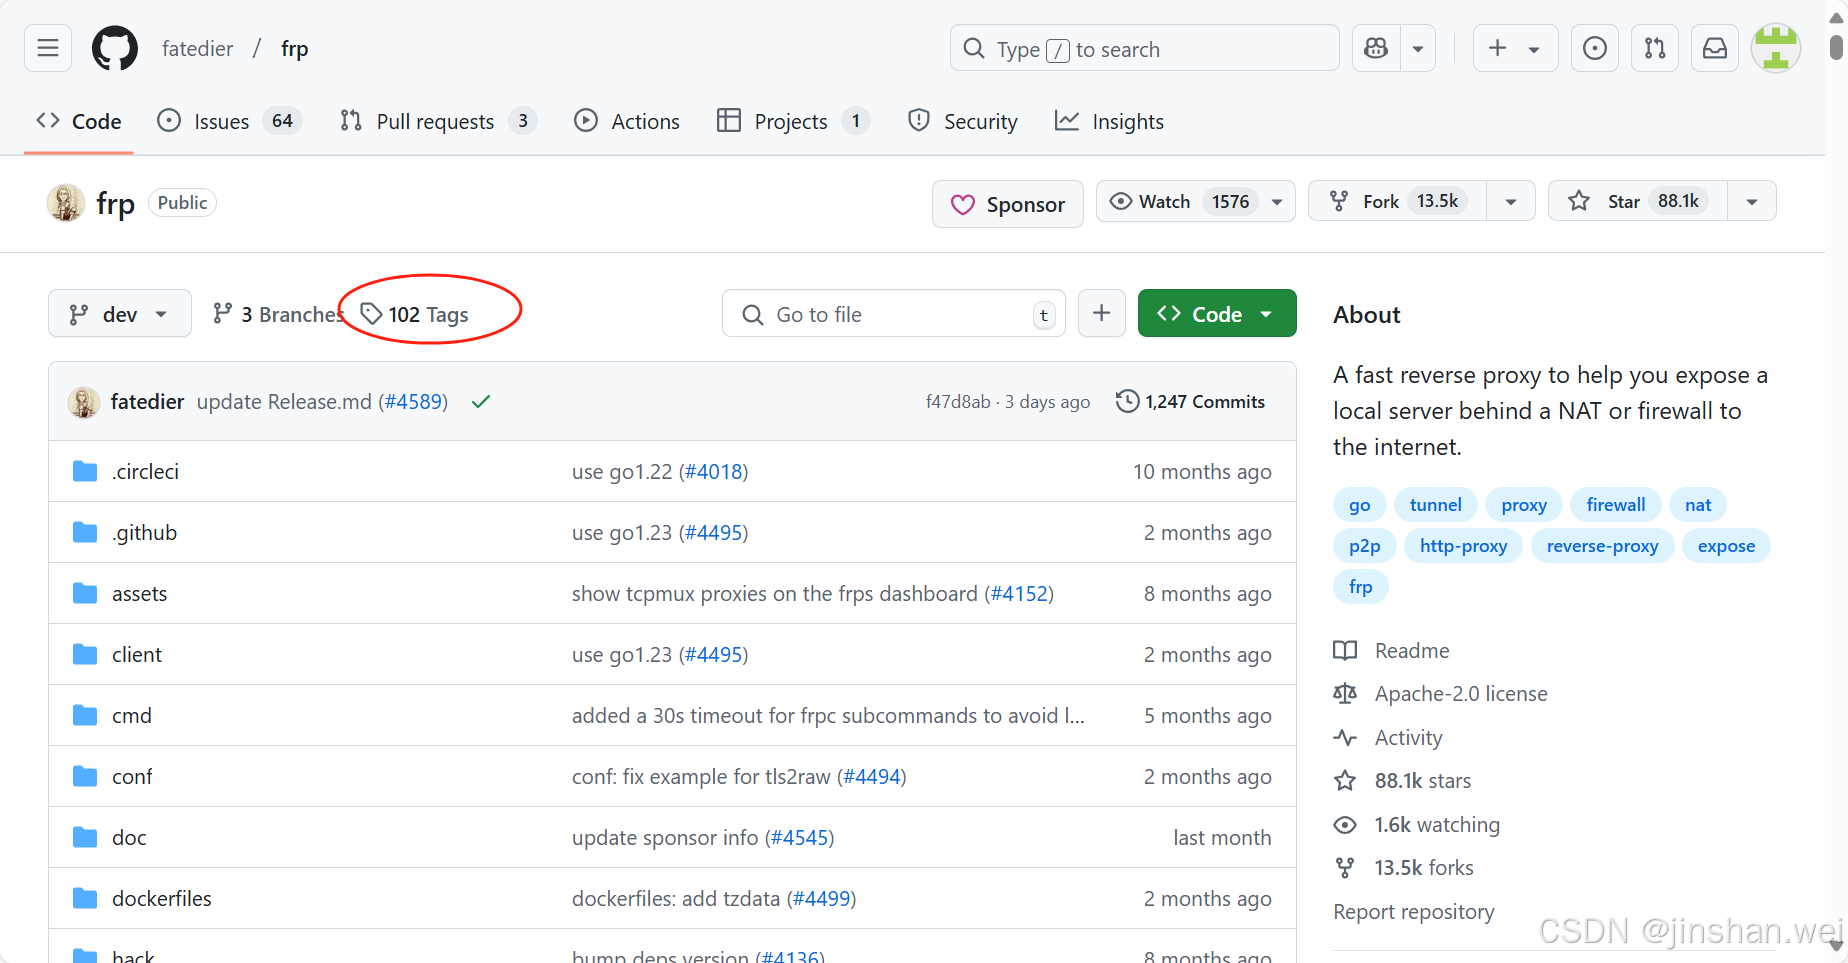View your pull requests from header icon
Viewport: 1848px width, 963px height.
[1655, 48]
